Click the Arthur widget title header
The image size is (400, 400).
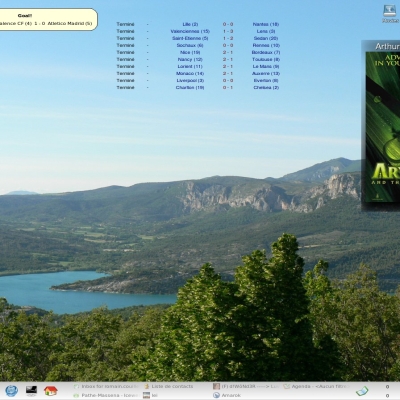pyautogui.click(x=387, y=46)
